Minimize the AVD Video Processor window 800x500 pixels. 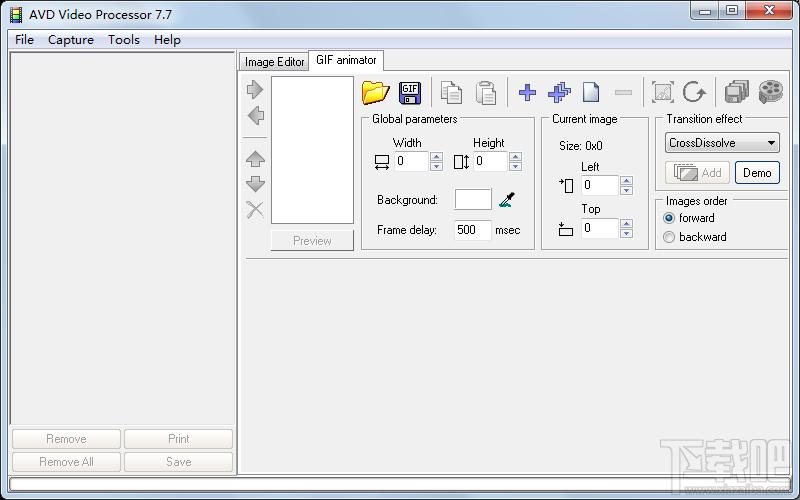705,10
